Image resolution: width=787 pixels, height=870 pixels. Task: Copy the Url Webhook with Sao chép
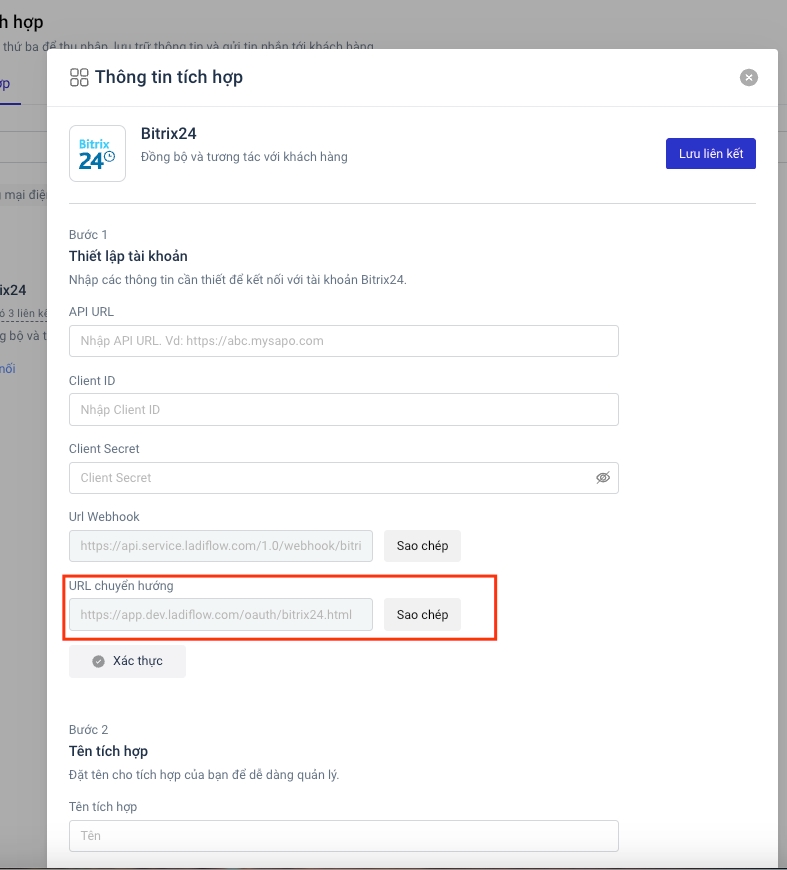click(x=422, y=546)
